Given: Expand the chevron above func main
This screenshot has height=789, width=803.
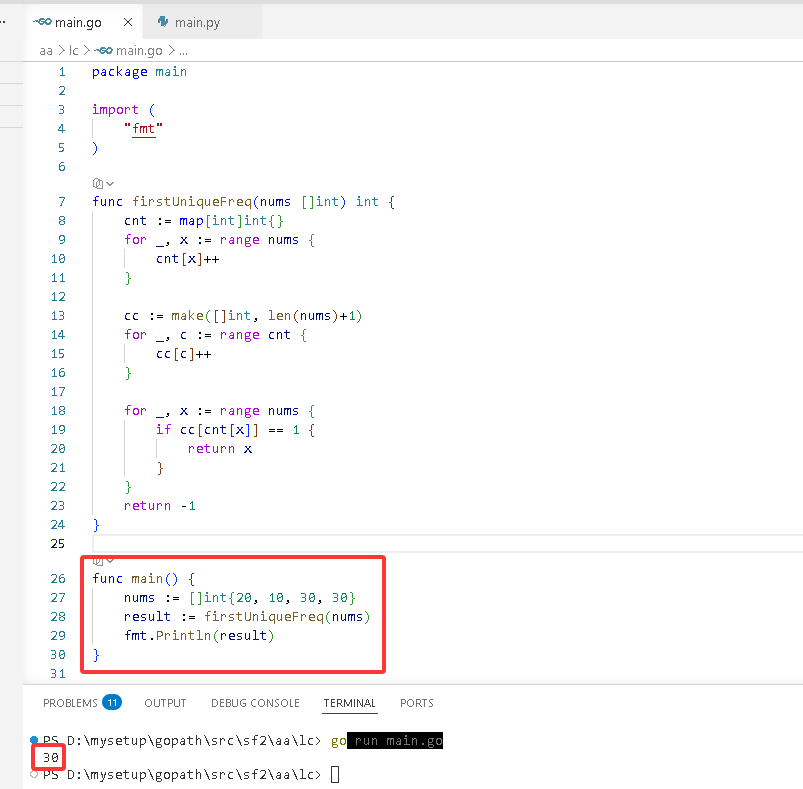Looking at the screenshot, I should tap(110, 560).
